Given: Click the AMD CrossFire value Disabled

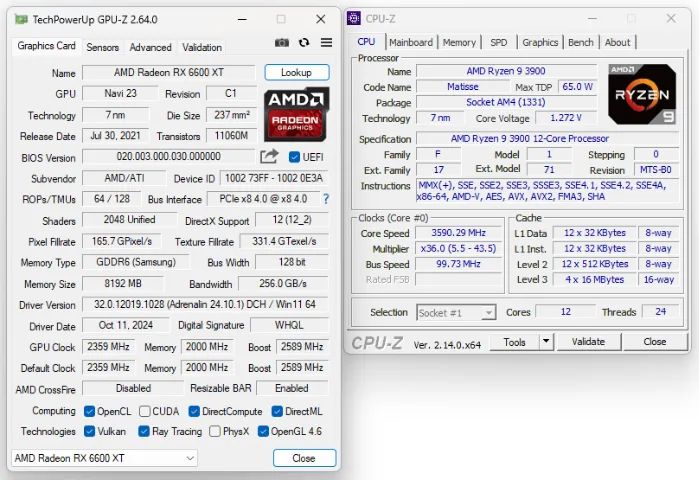Looking at the screenshot, I should pyautogui.click(x=133, y=388).
